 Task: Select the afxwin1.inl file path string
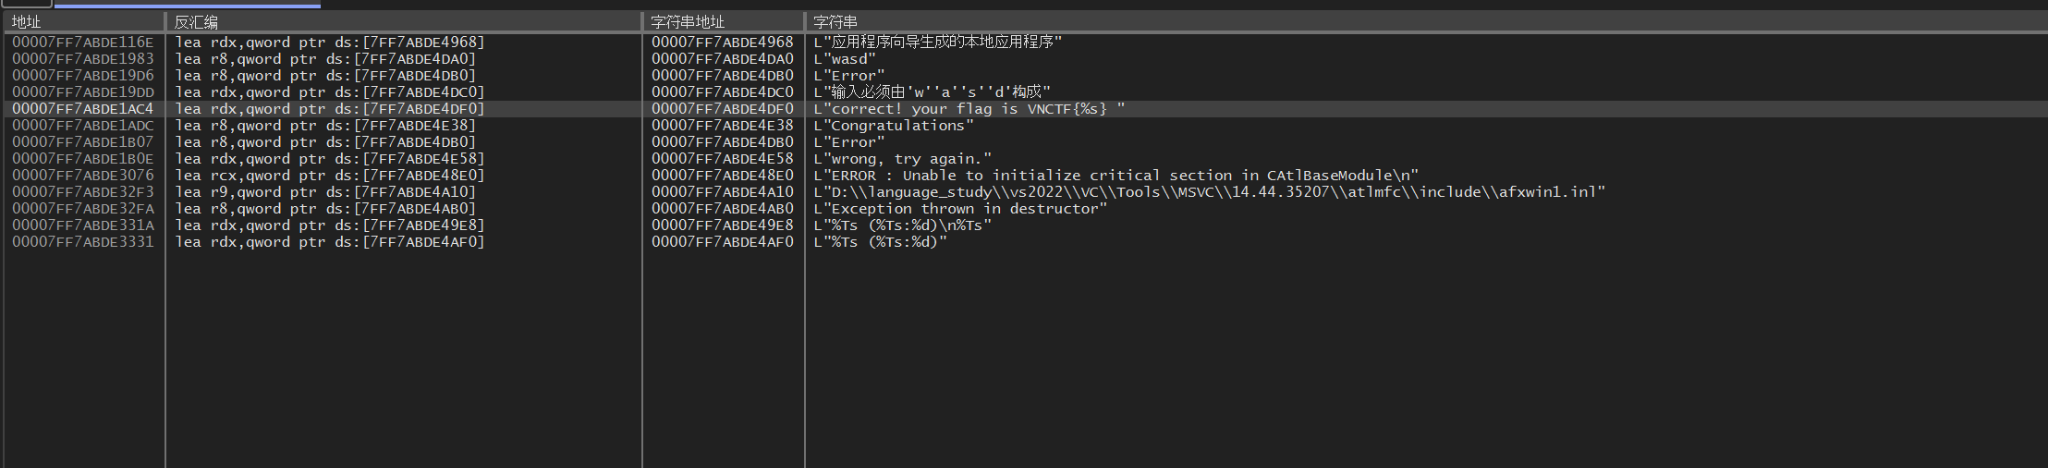[x=1209, y=192]
